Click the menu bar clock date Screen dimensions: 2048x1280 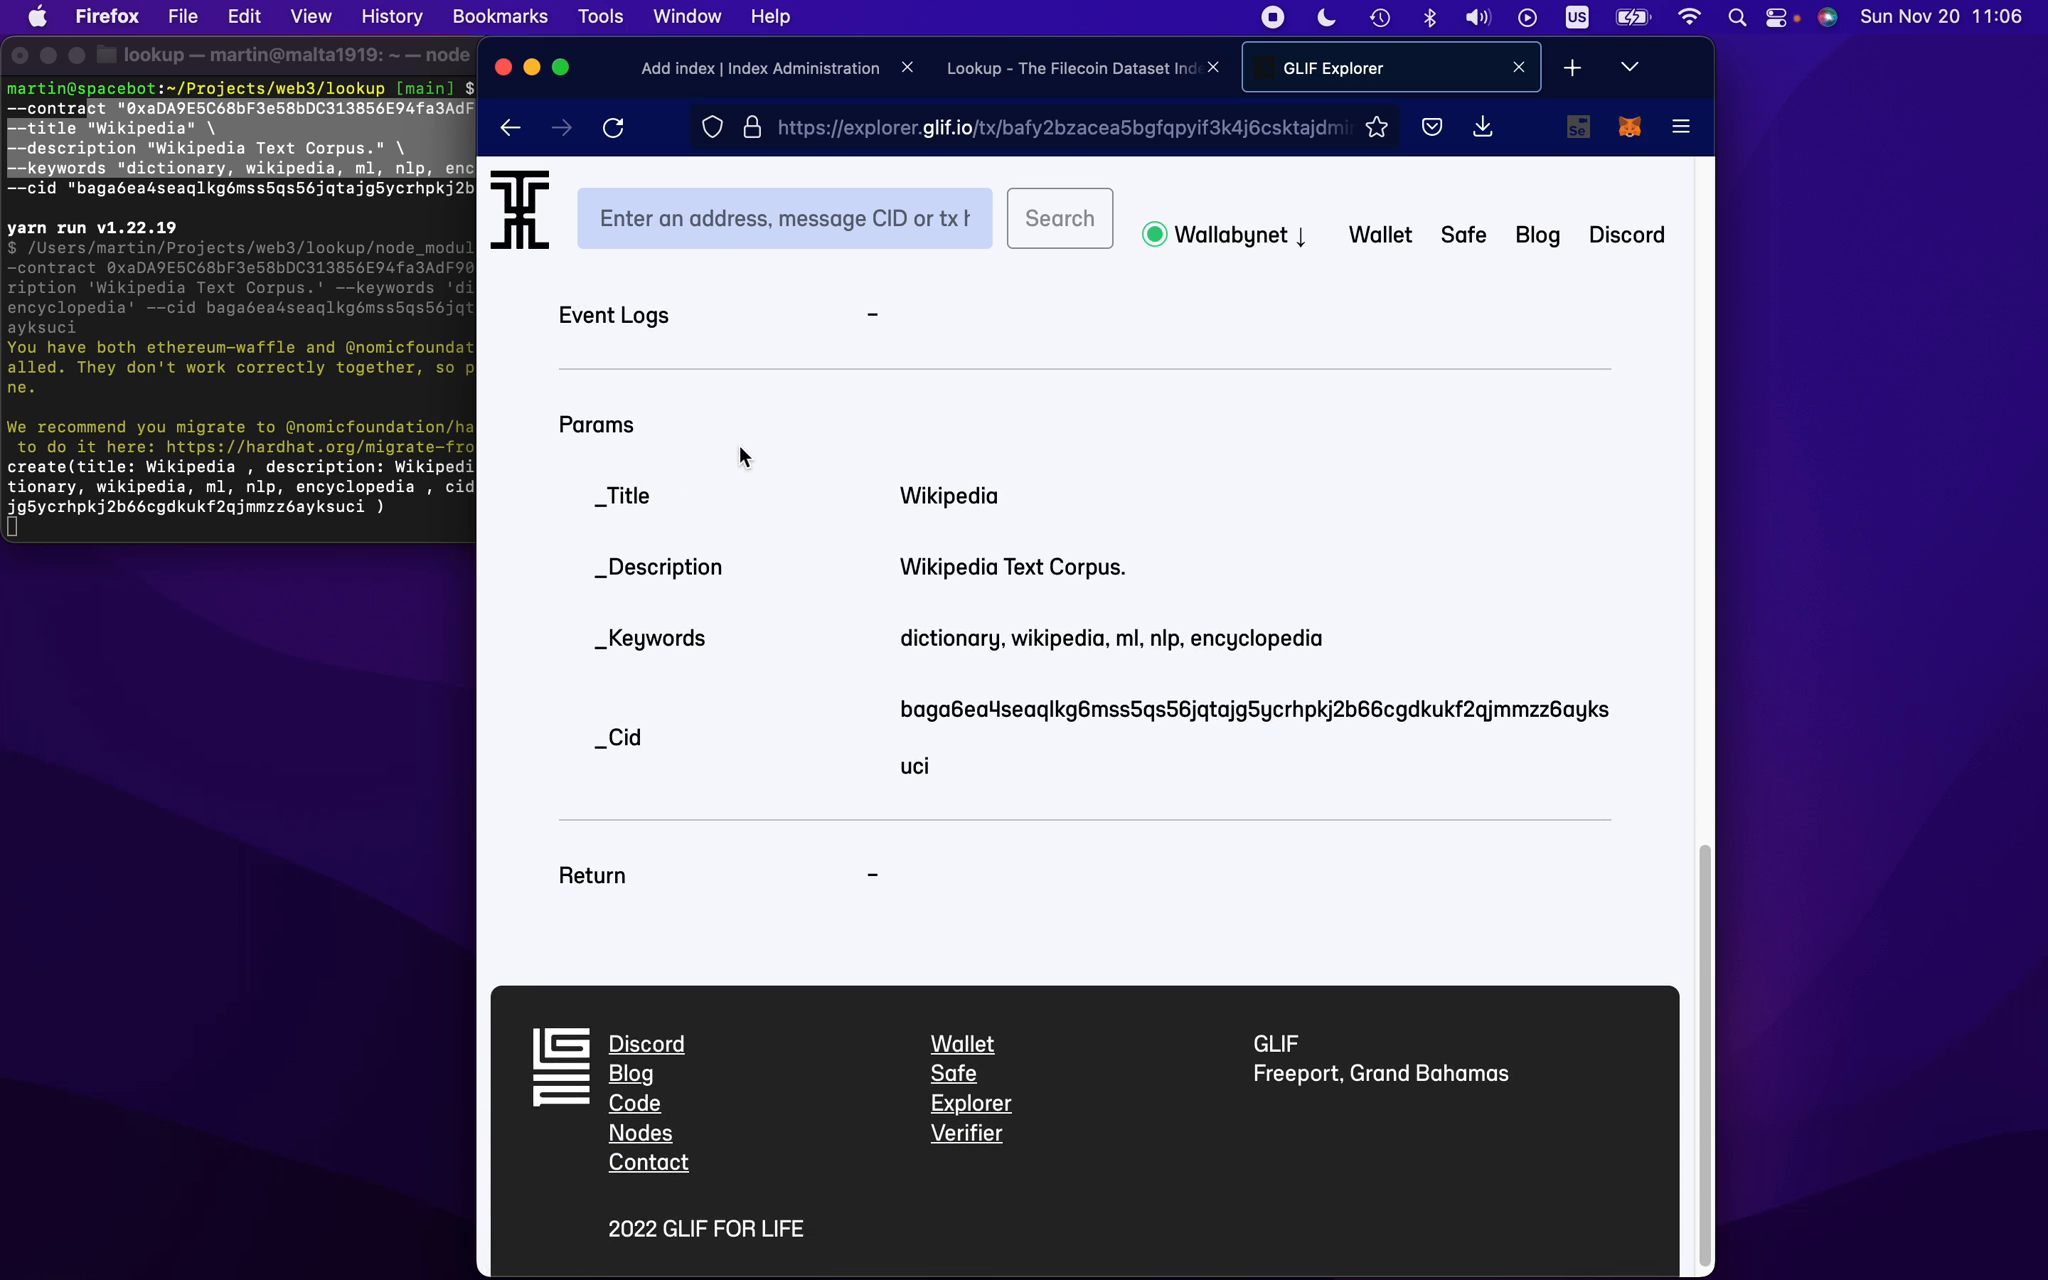[1940, 16]
